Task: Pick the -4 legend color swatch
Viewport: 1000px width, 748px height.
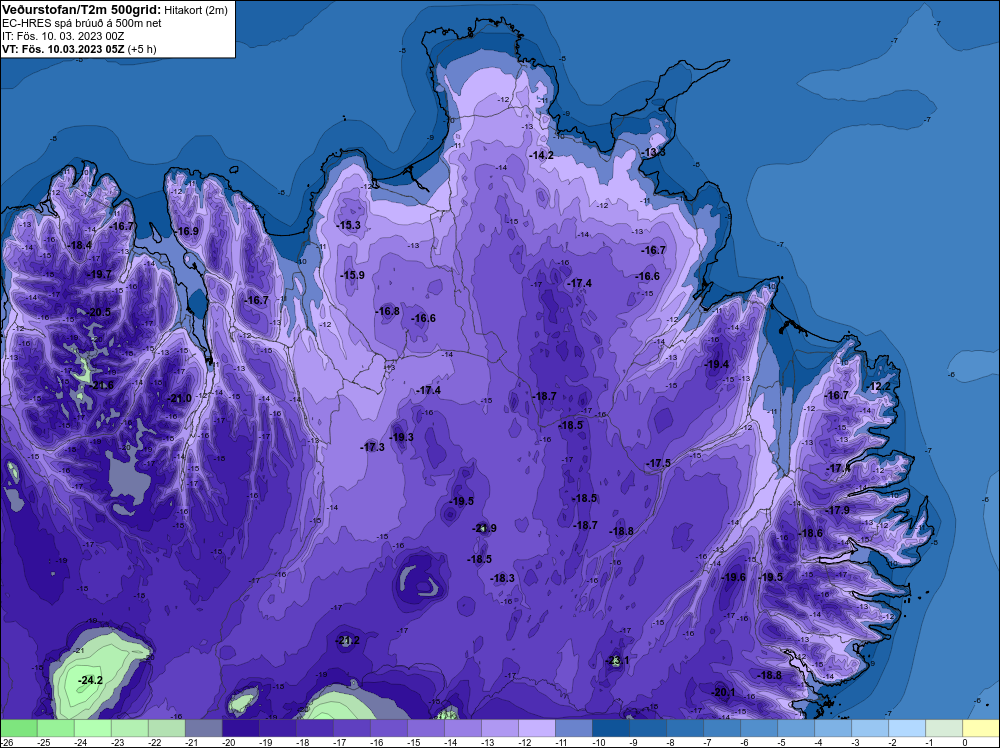Action: (833, 728)
